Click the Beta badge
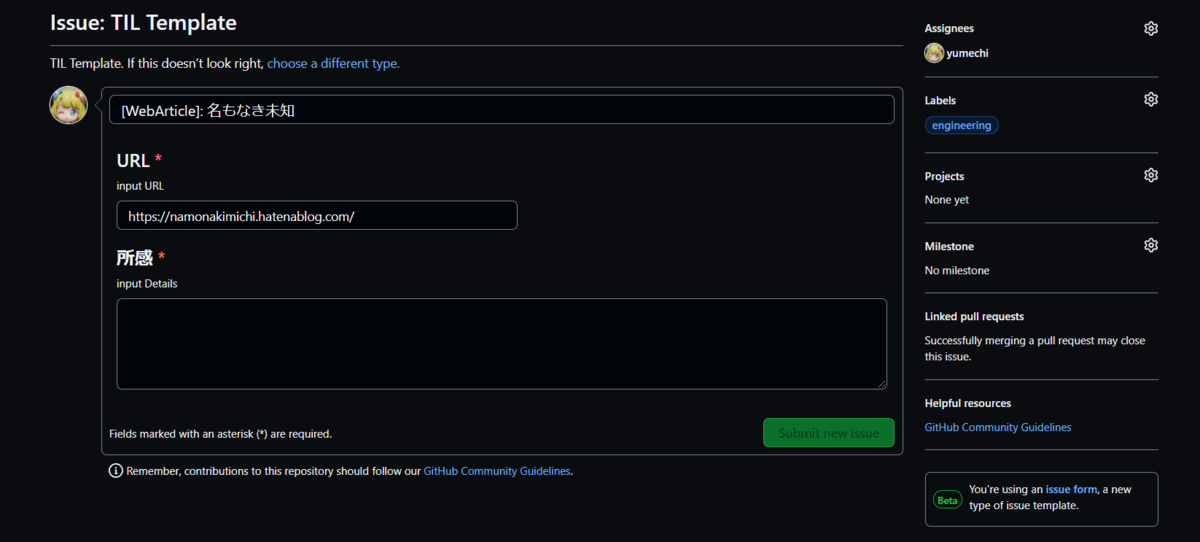Image resolution: width=1200 pixels, height=542 pixels. tap(947, 500)
